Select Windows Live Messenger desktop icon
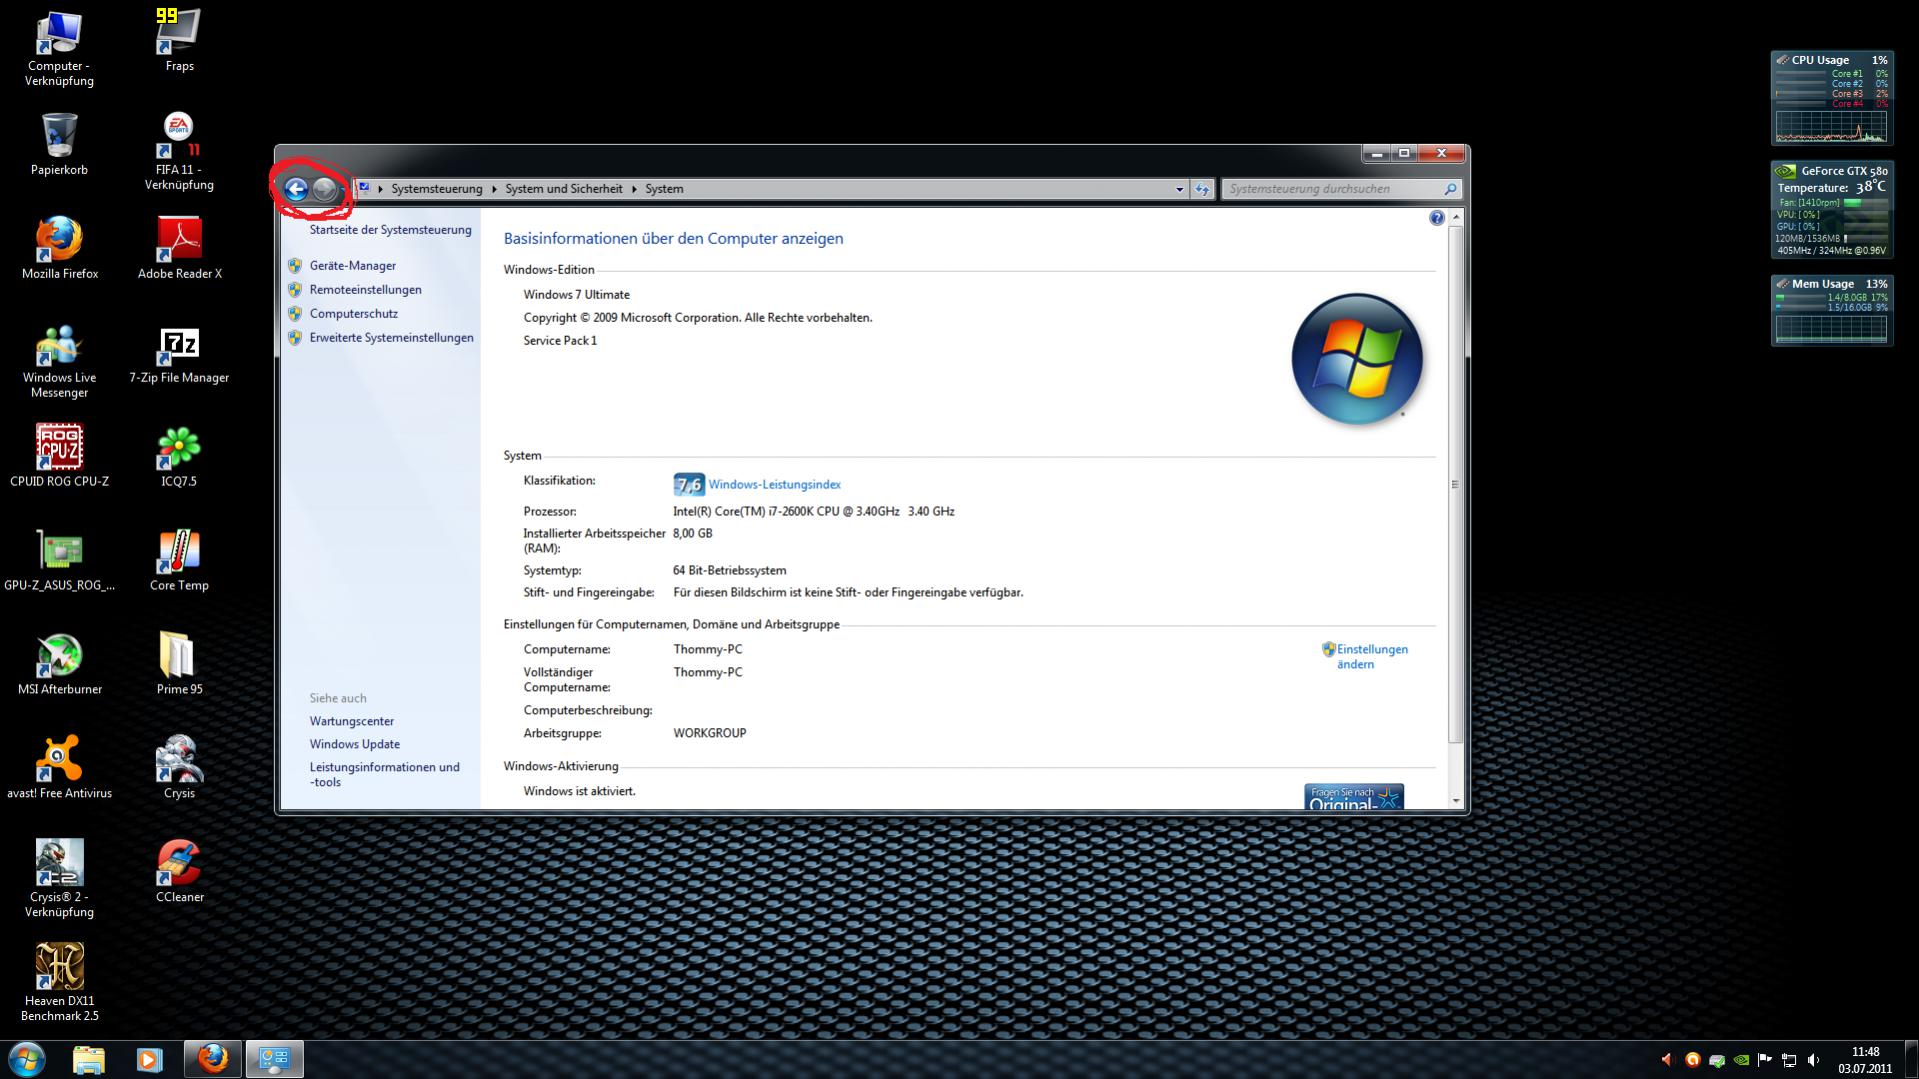This screenshot has width=1919, height=1079. (x=59, y=361)
